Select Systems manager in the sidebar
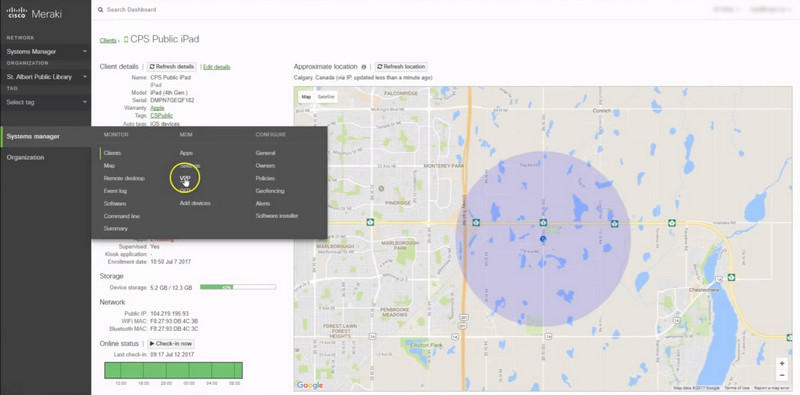800x395 pixels. click(x=33, y=136)
